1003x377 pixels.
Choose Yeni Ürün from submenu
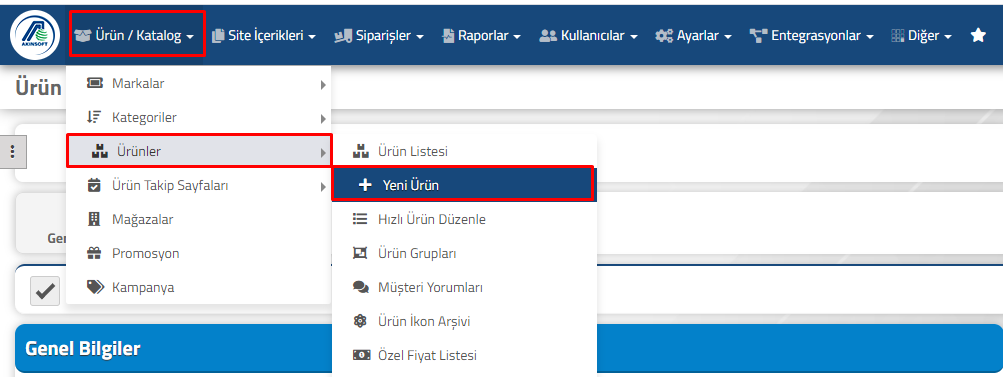[x=463, y=185]
